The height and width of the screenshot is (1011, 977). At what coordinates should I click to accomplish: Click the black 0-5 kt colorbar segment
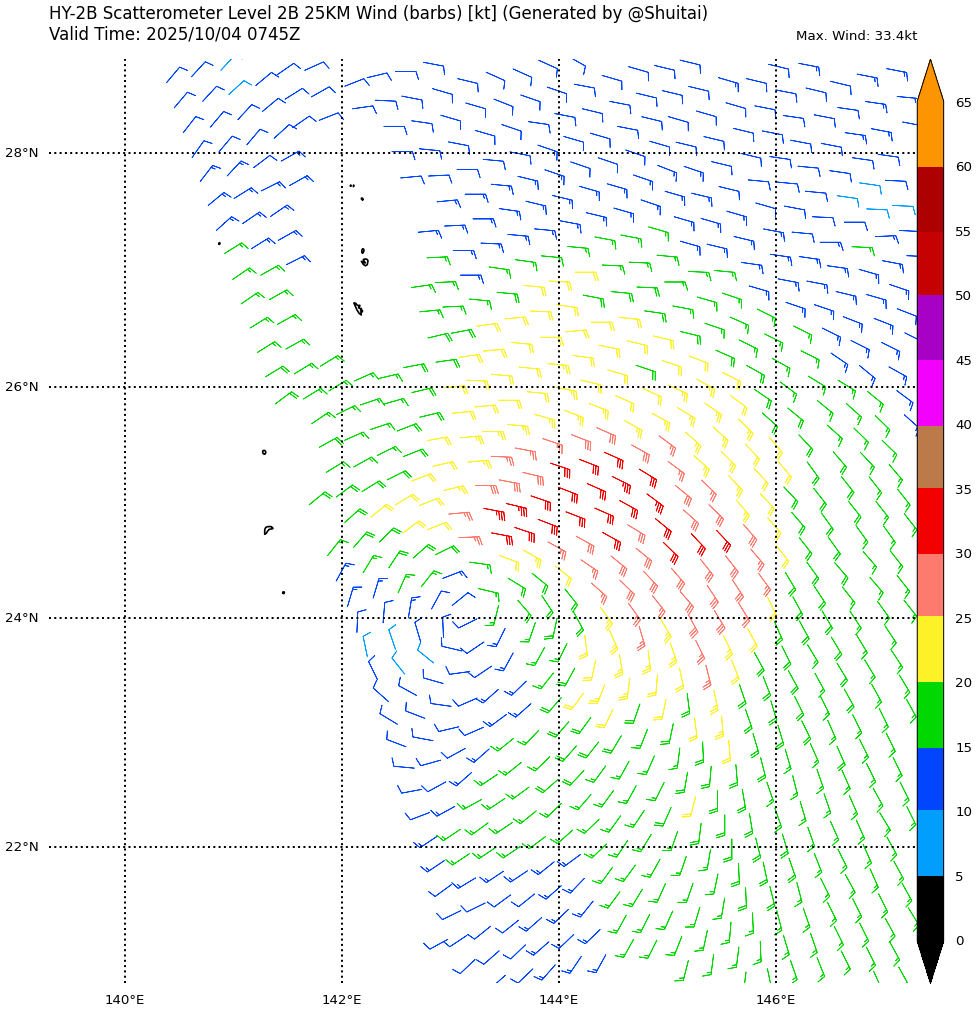(930, 908)
